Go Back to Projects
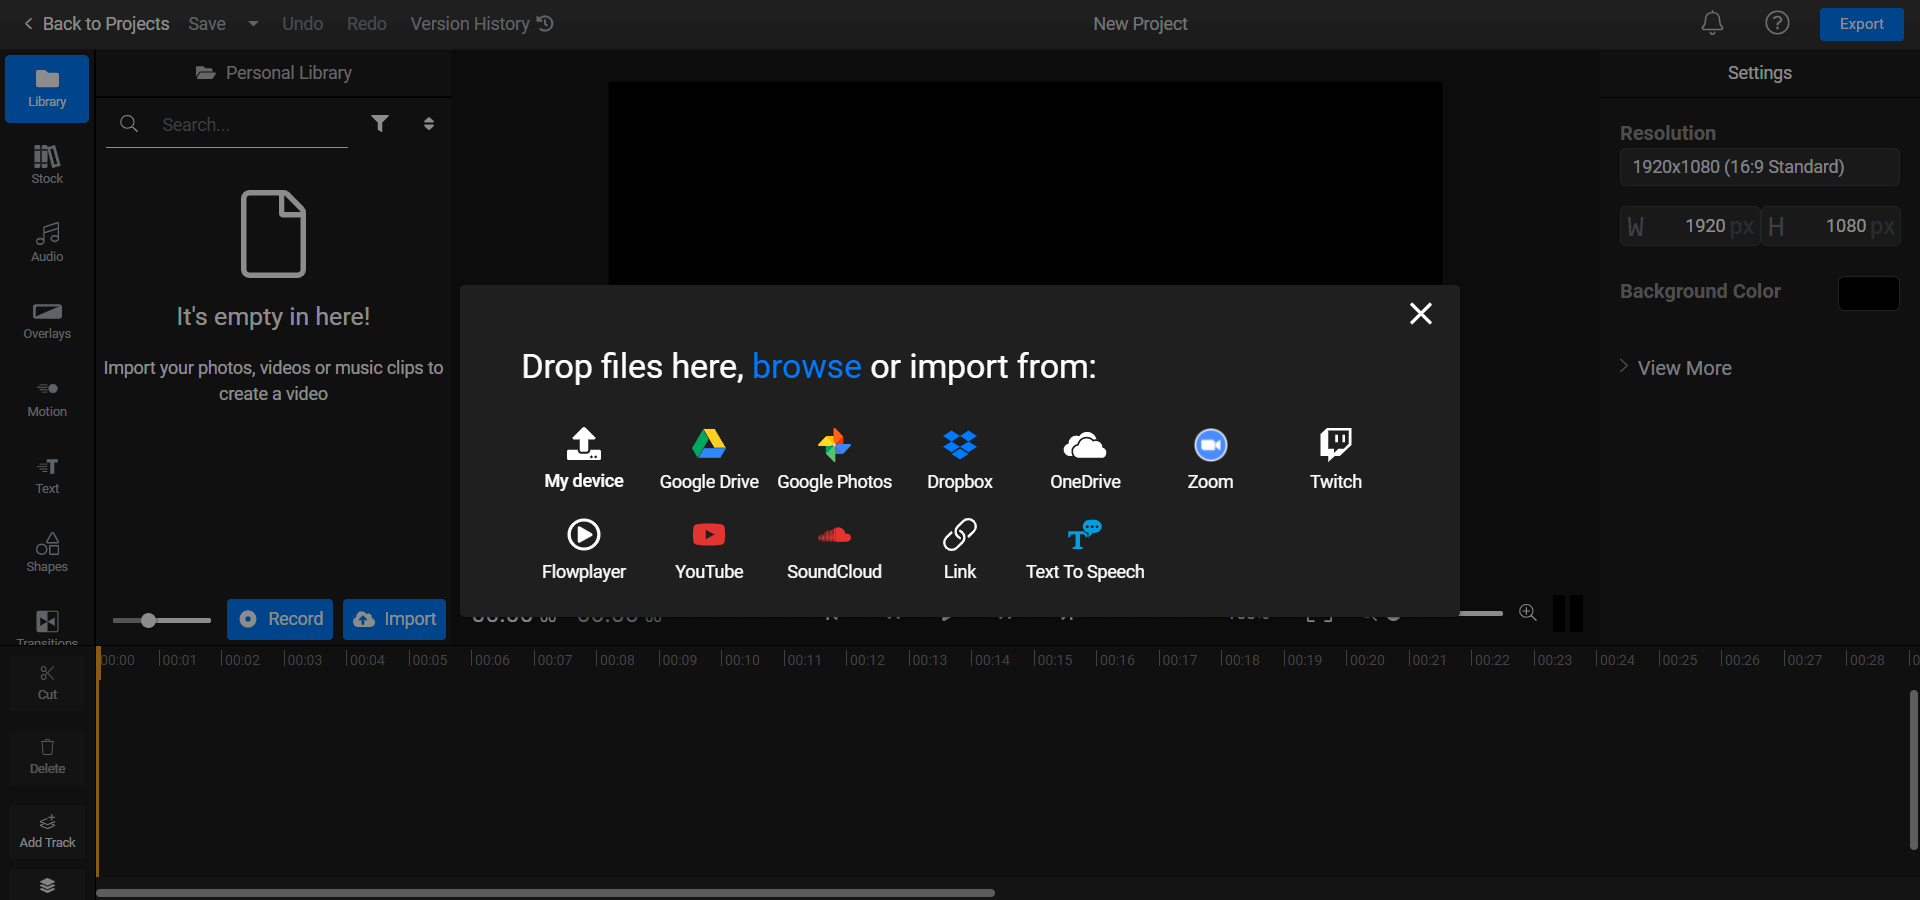 tap(96, 24)
